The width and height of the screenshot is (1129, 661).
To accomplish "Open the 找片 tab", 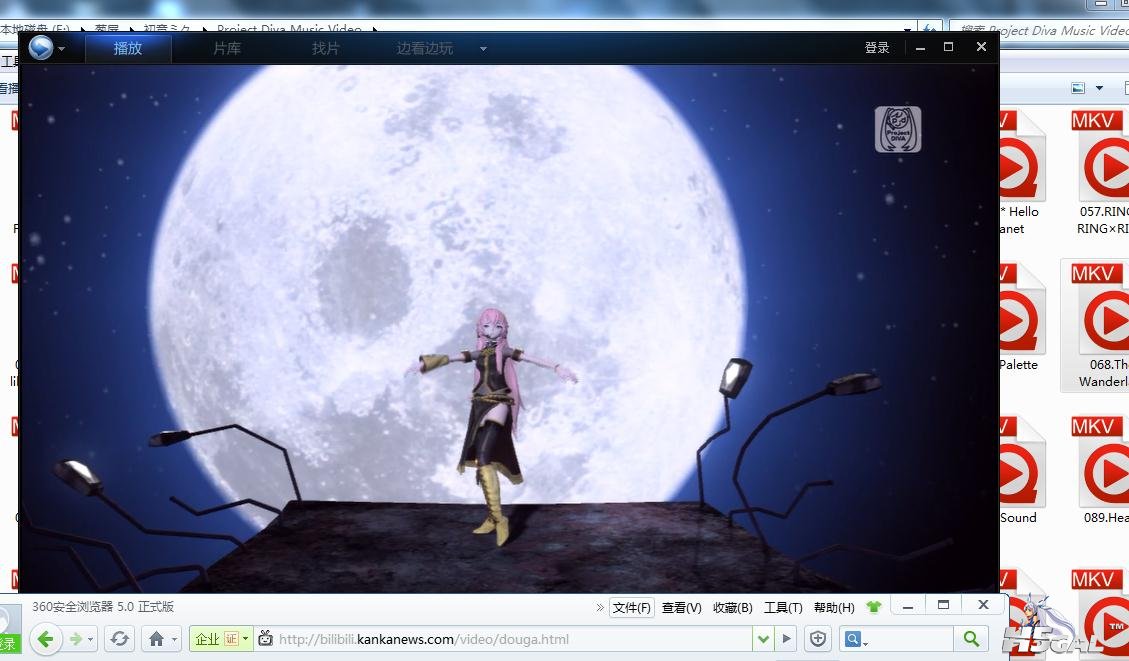I will pos(325,48).
